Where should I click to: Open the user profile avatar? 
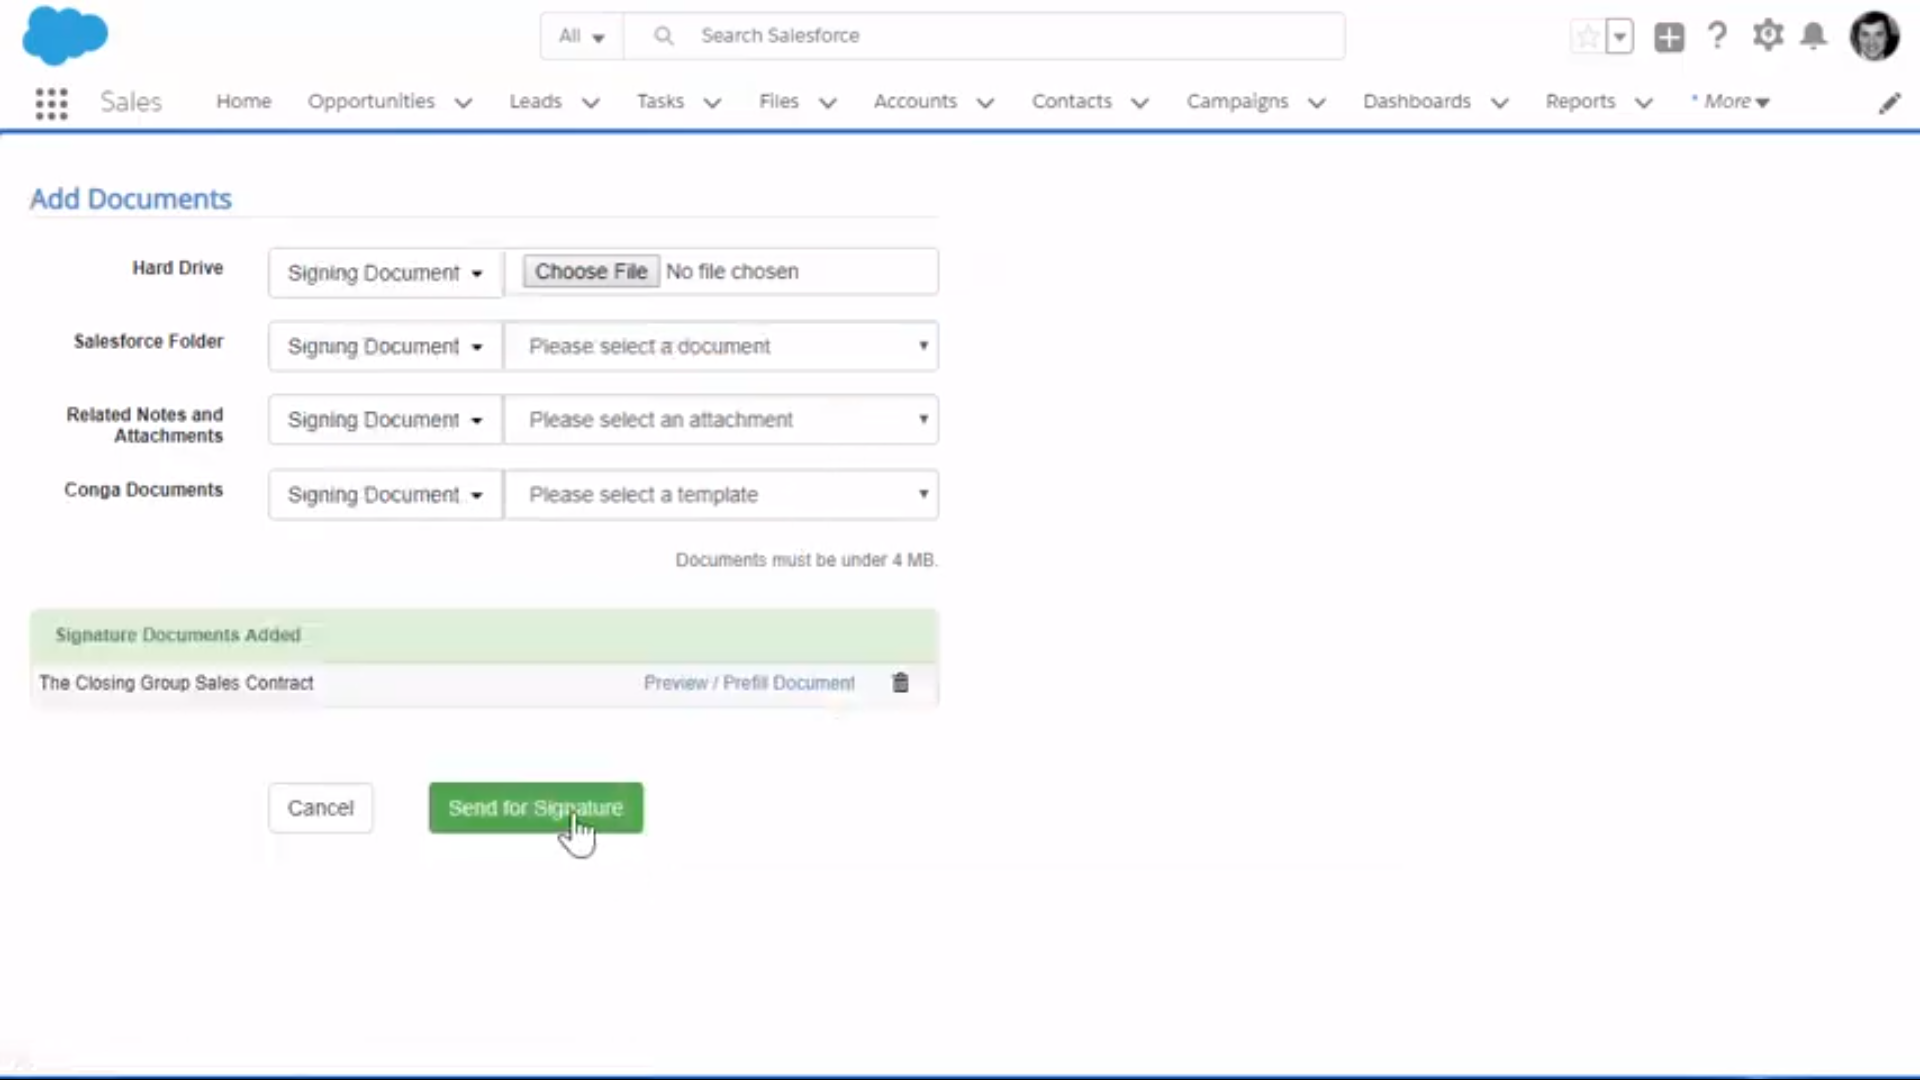(1873, 37)
